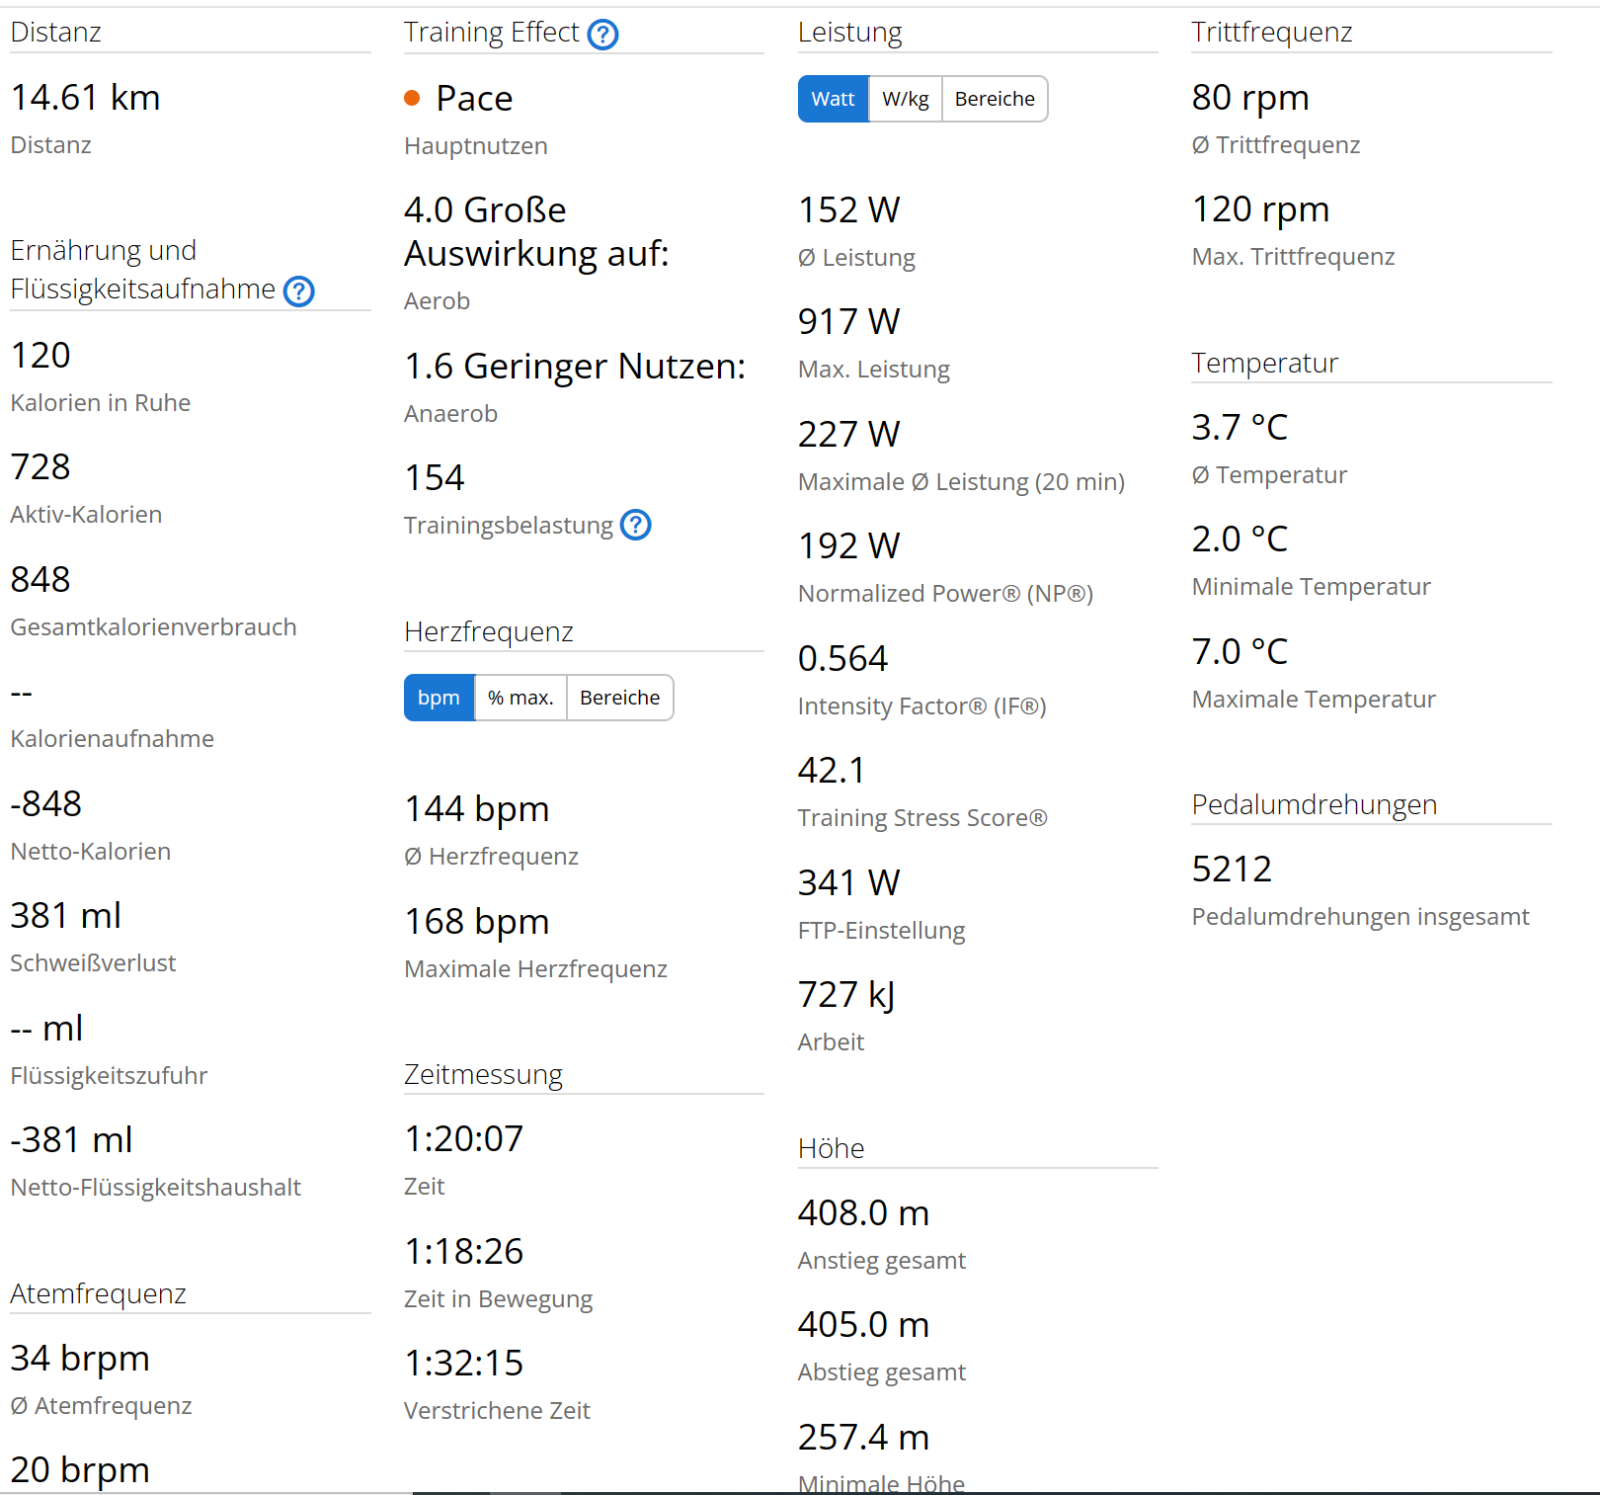Open the Trainingsbelastung help icon

tap(635, 525)
